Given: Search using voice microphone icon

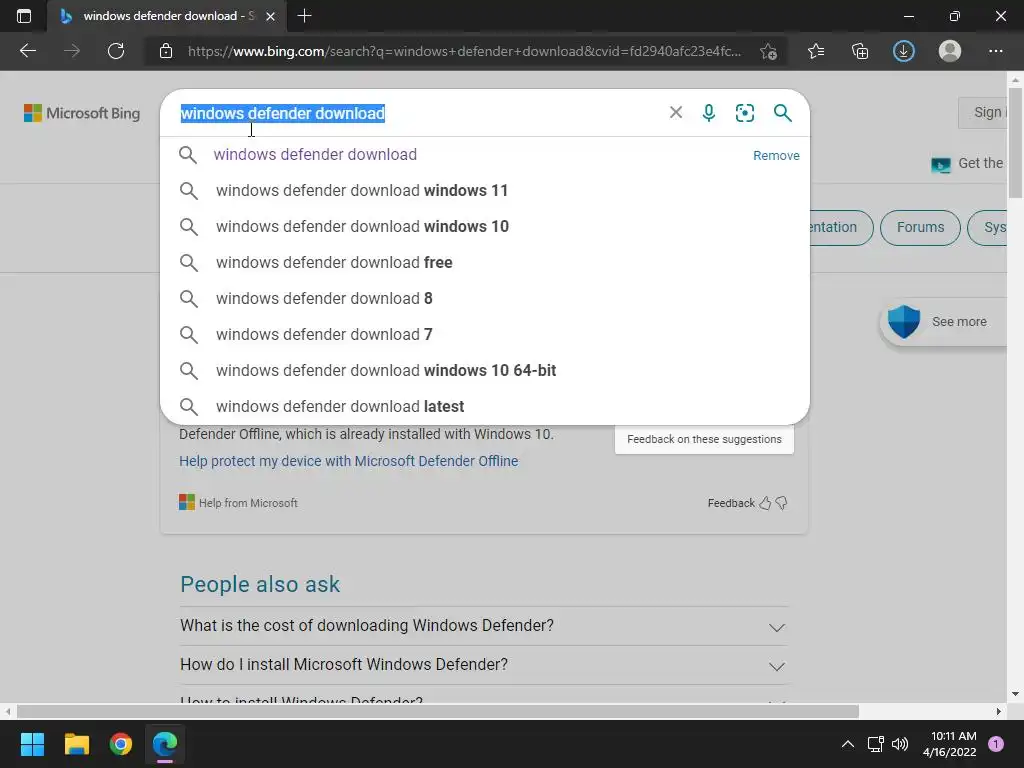Looking at the screenshot, I should [x=709, y=113].
